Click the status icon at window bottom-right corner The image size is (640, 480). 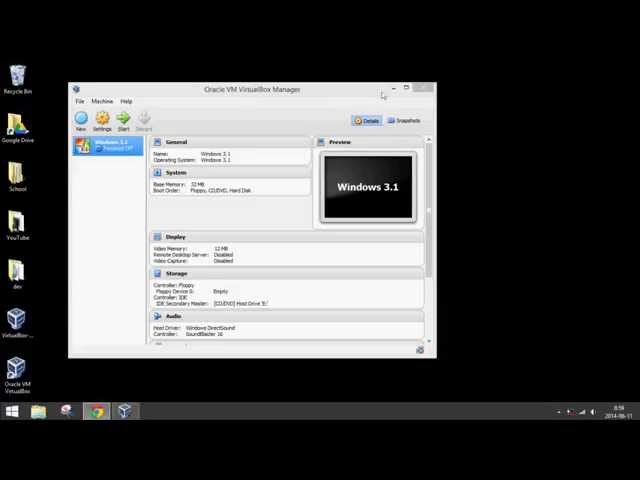pyautogui.click(x=420, y=350)
